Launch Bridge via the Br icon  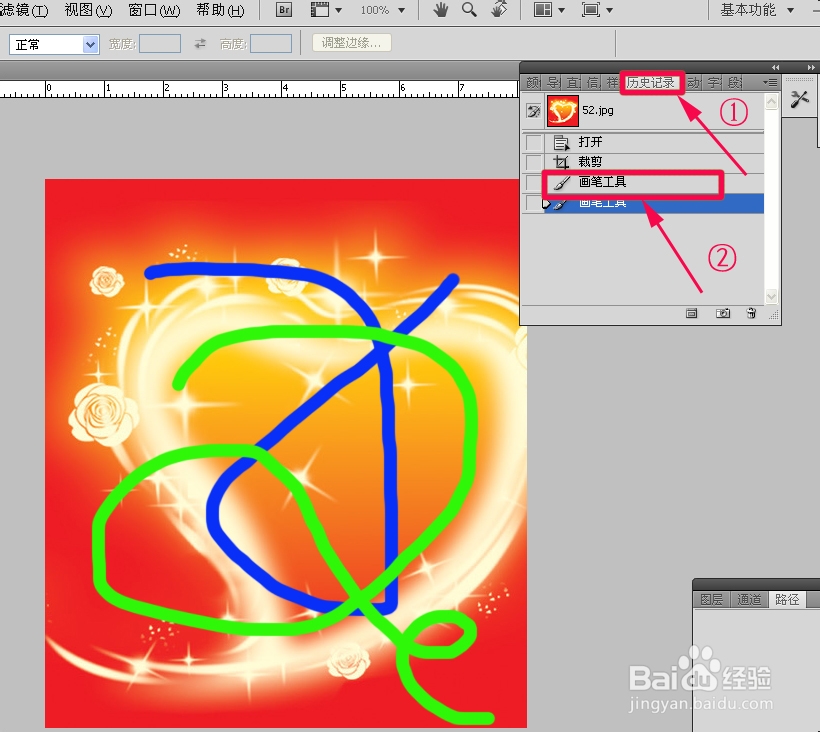coord(283,9)
